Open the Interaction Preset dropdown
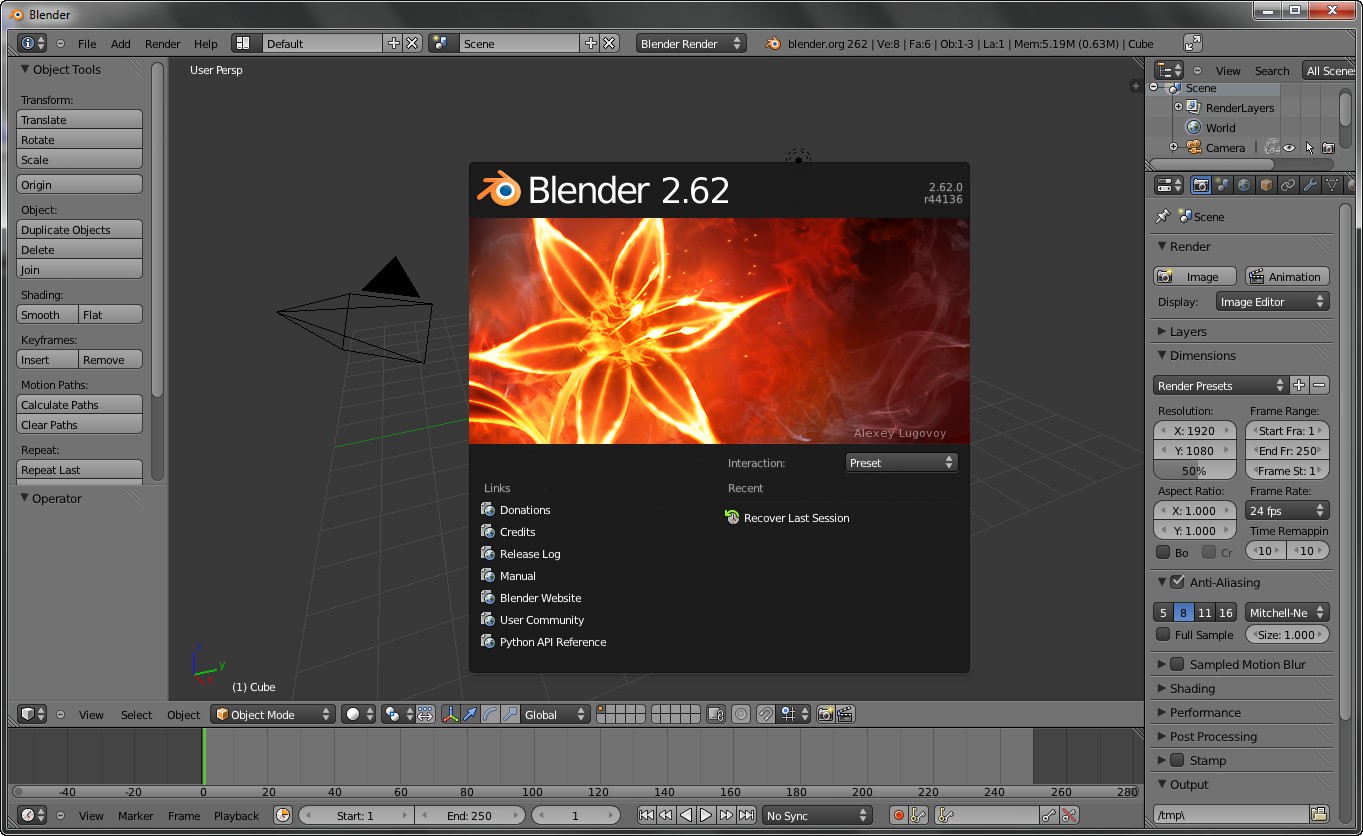Image resolution: width=1363 pixels, height=836 pixels. 901,463
